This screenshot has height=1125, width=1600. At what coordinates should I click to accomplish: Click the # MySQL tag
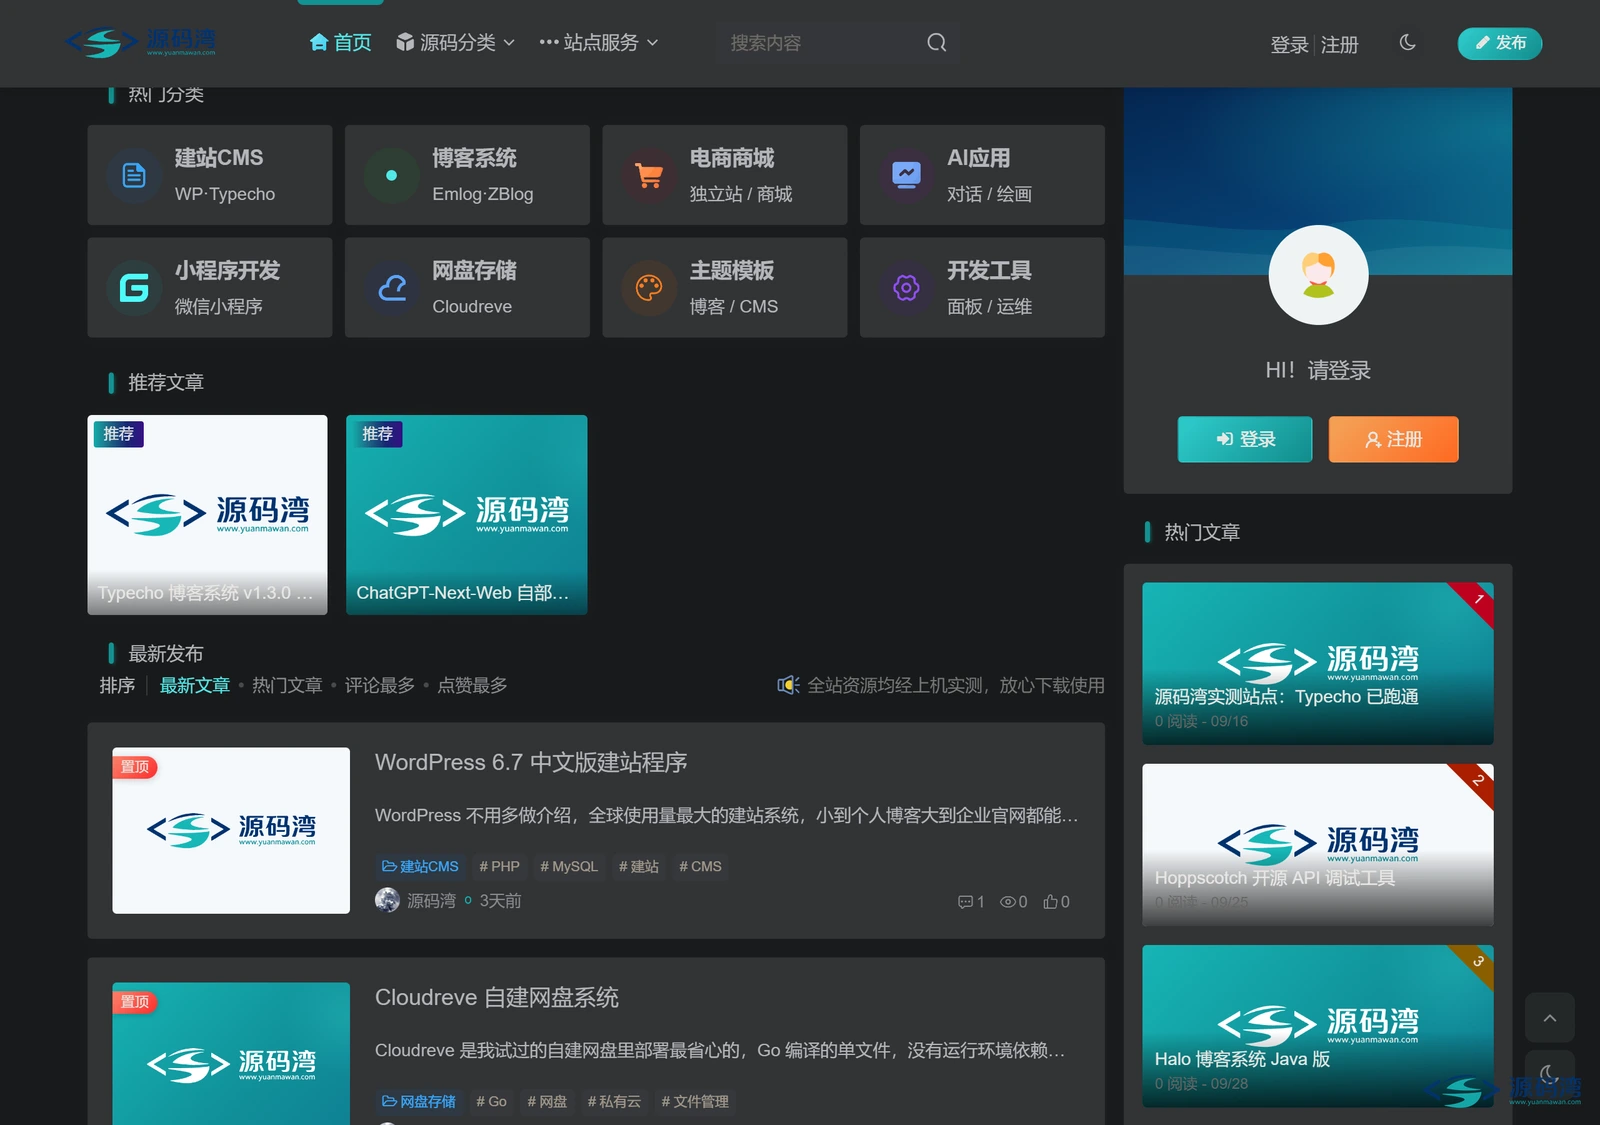point(569,866)
